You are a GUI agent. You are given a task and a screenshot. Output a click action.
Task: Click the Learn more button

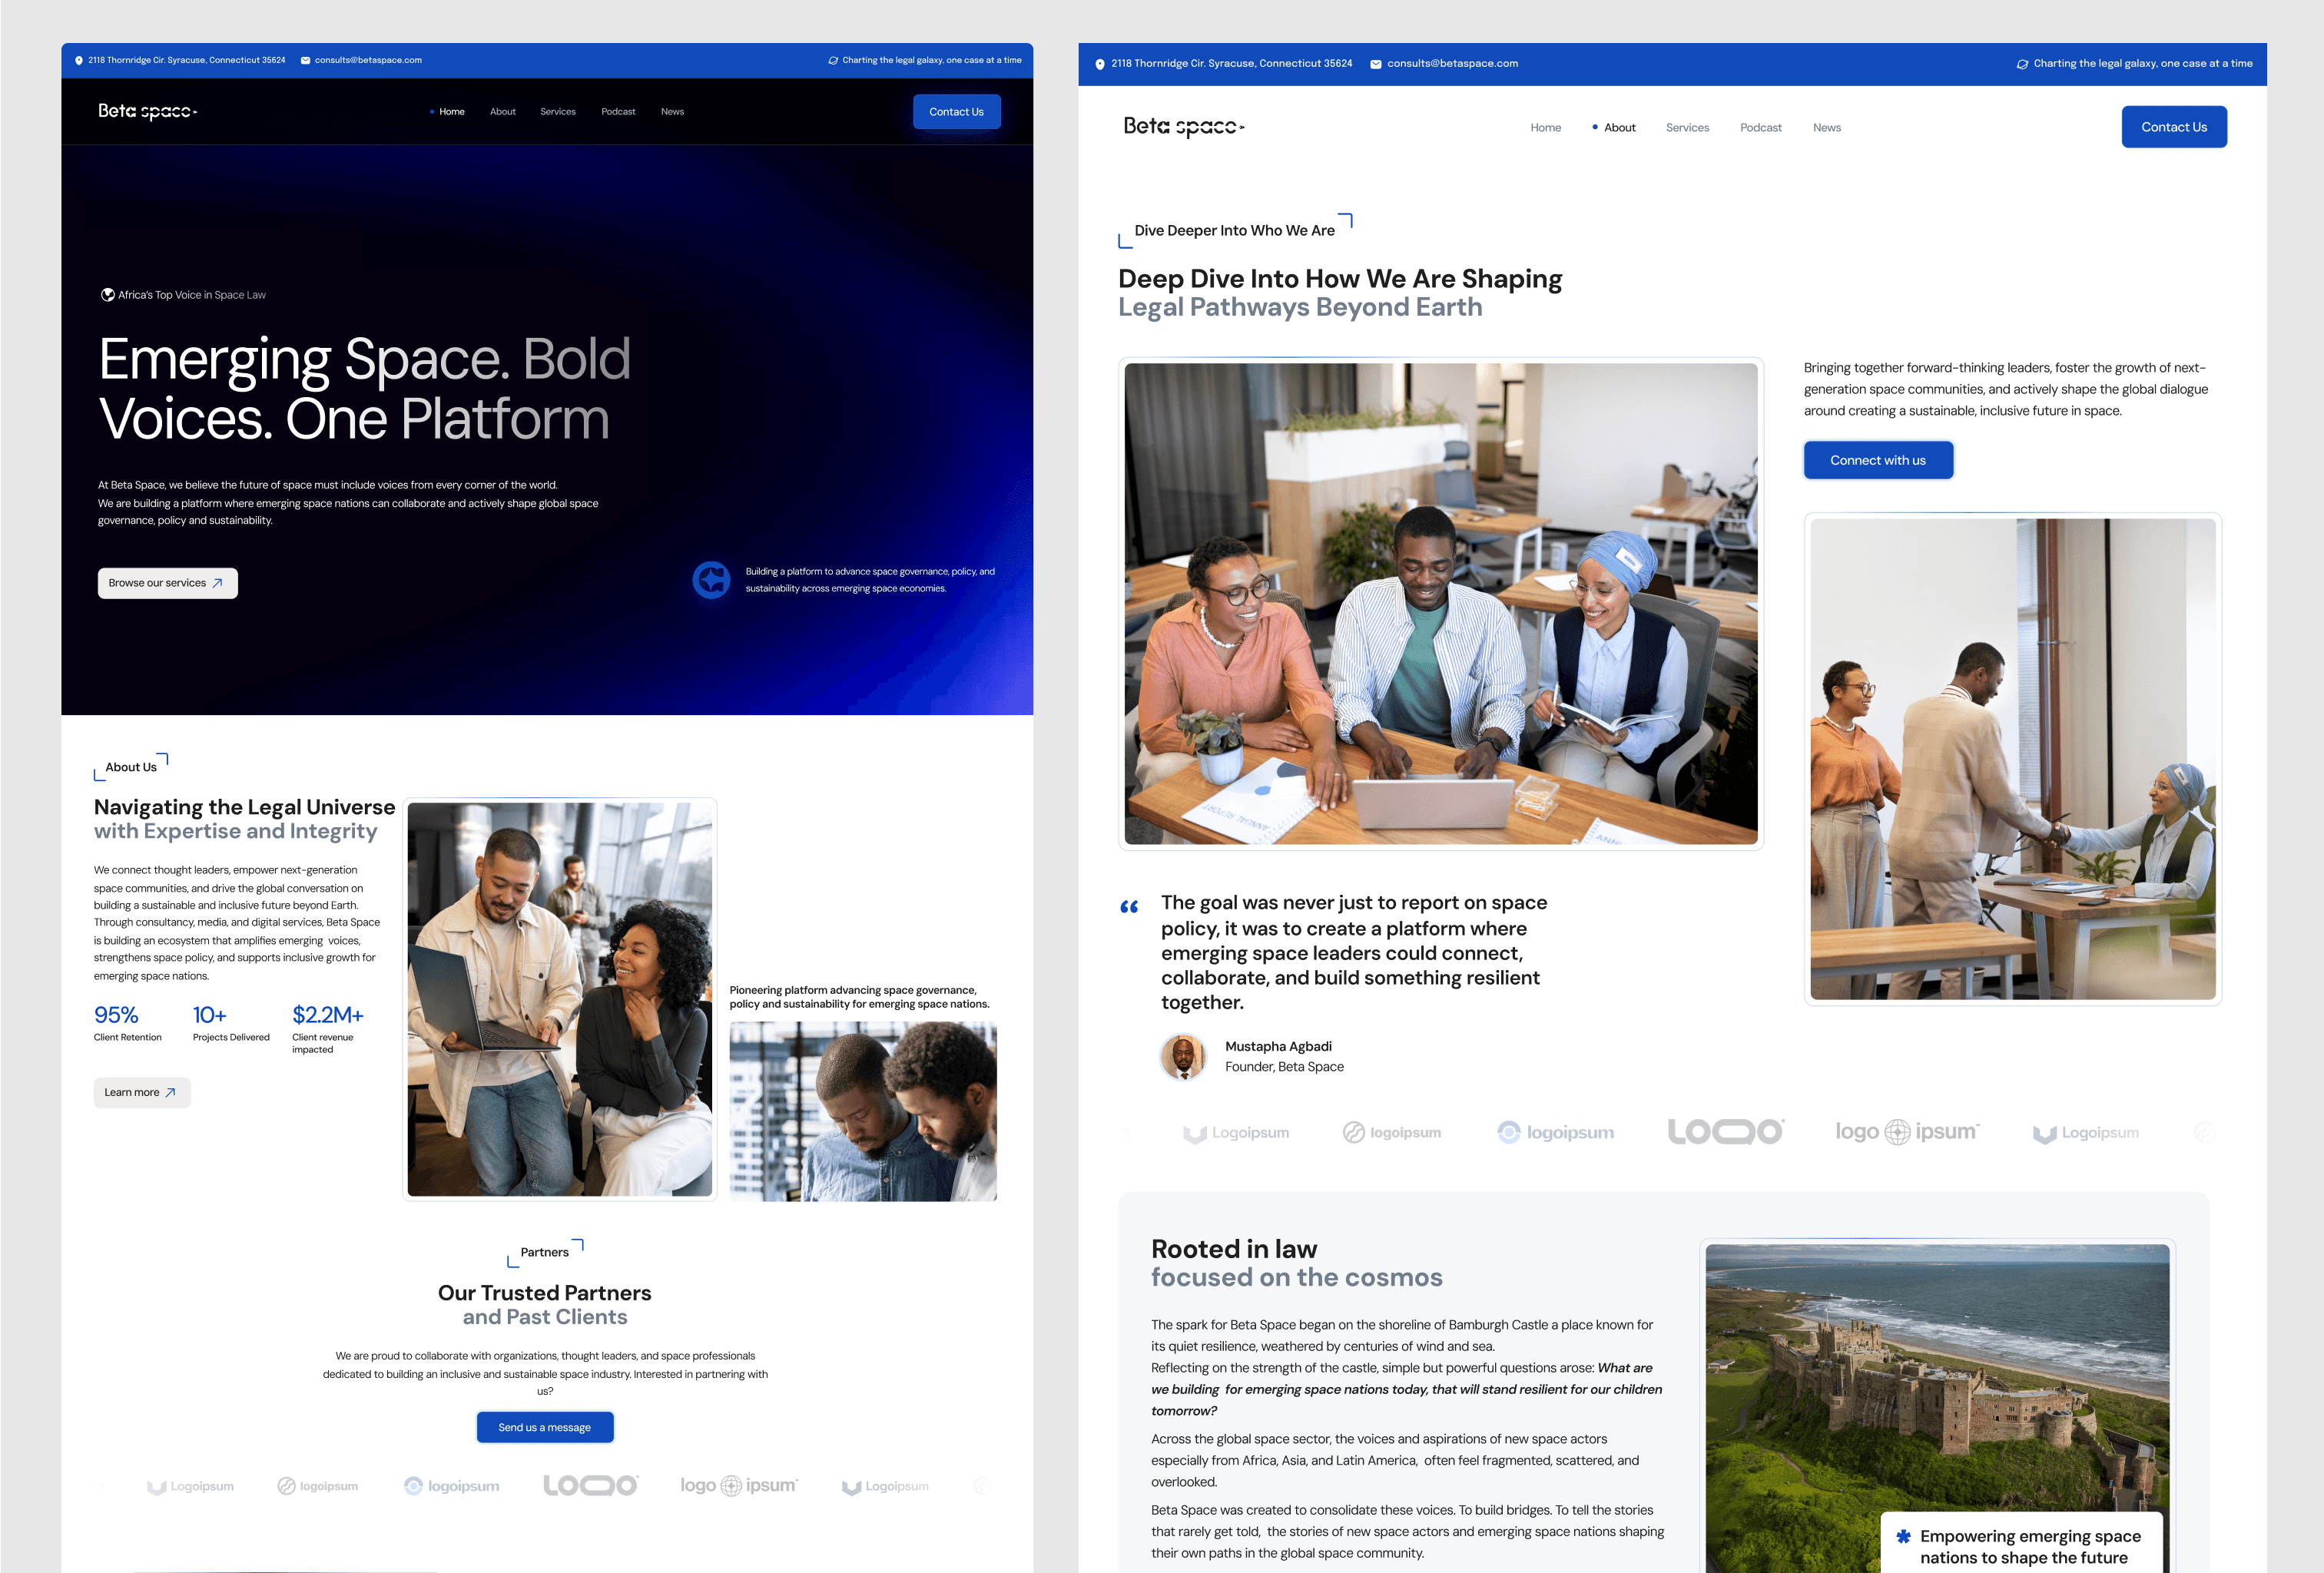pos(141,1092)
